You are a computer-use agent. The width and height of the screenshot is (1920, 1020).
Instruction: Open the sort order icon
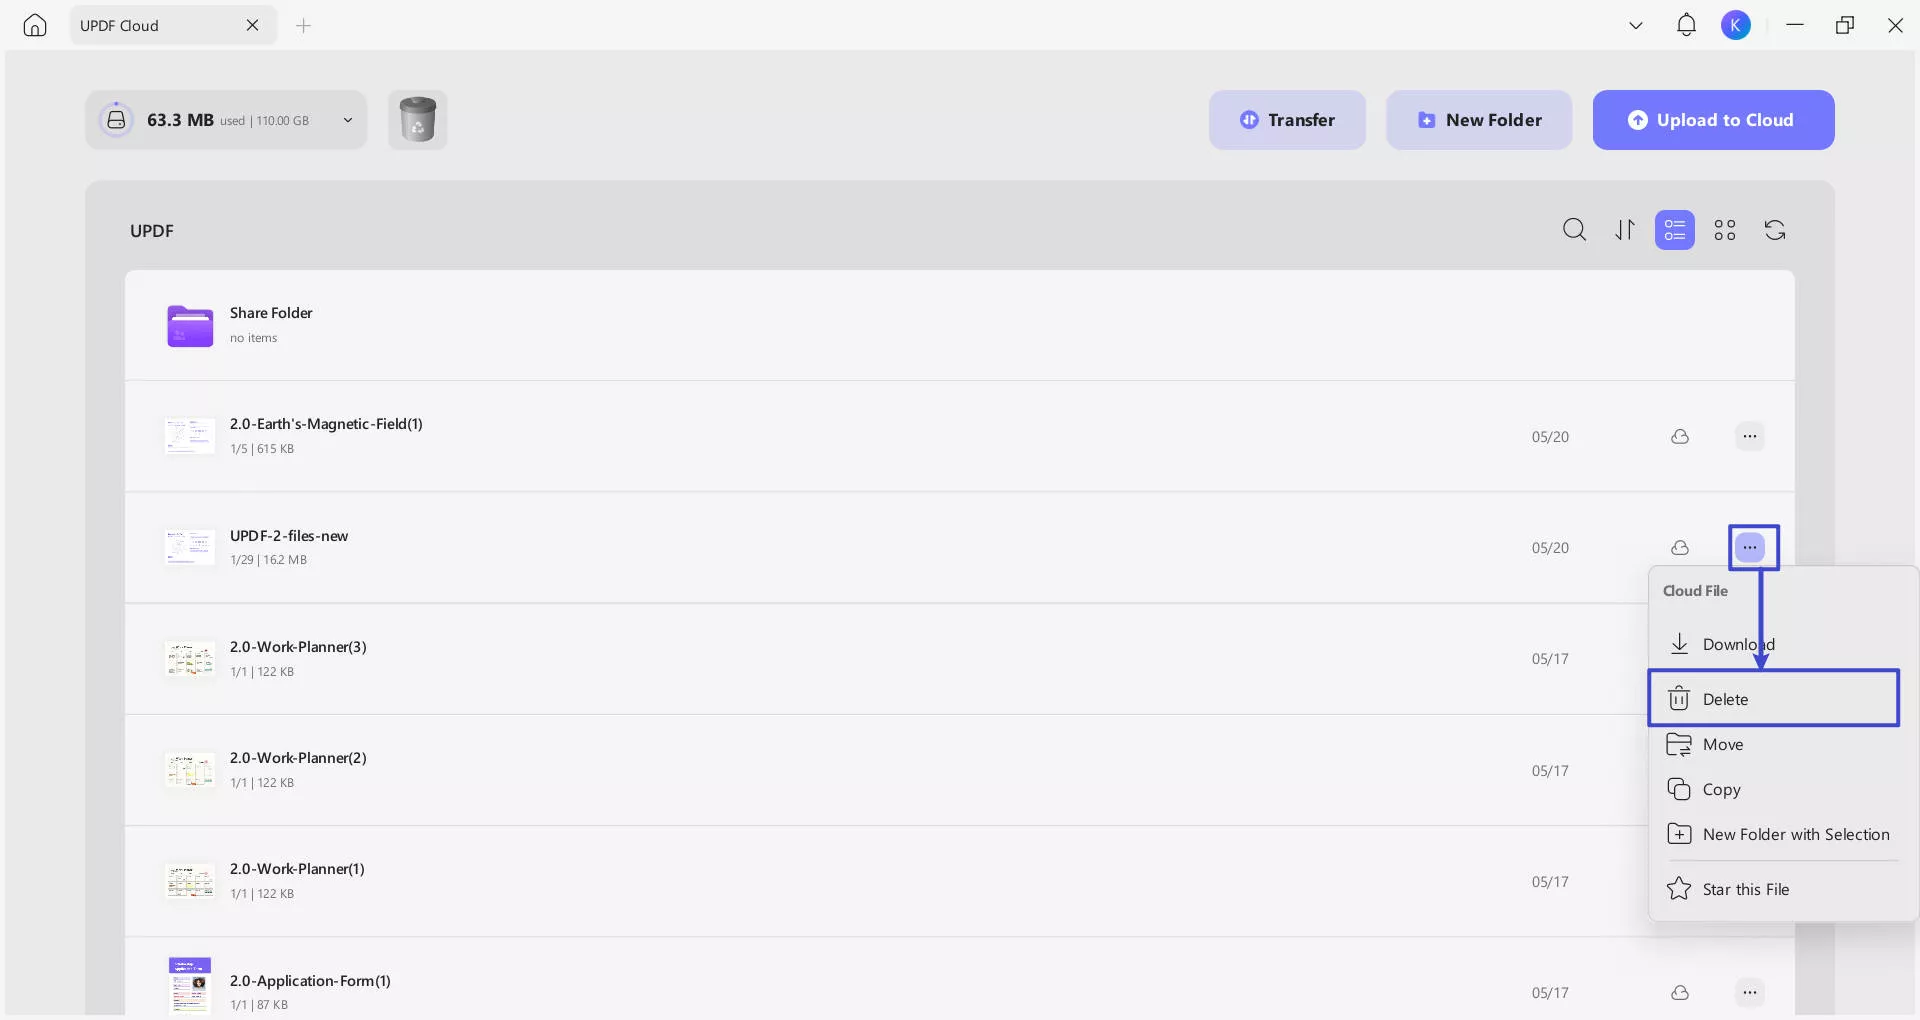pos(1625,231)
